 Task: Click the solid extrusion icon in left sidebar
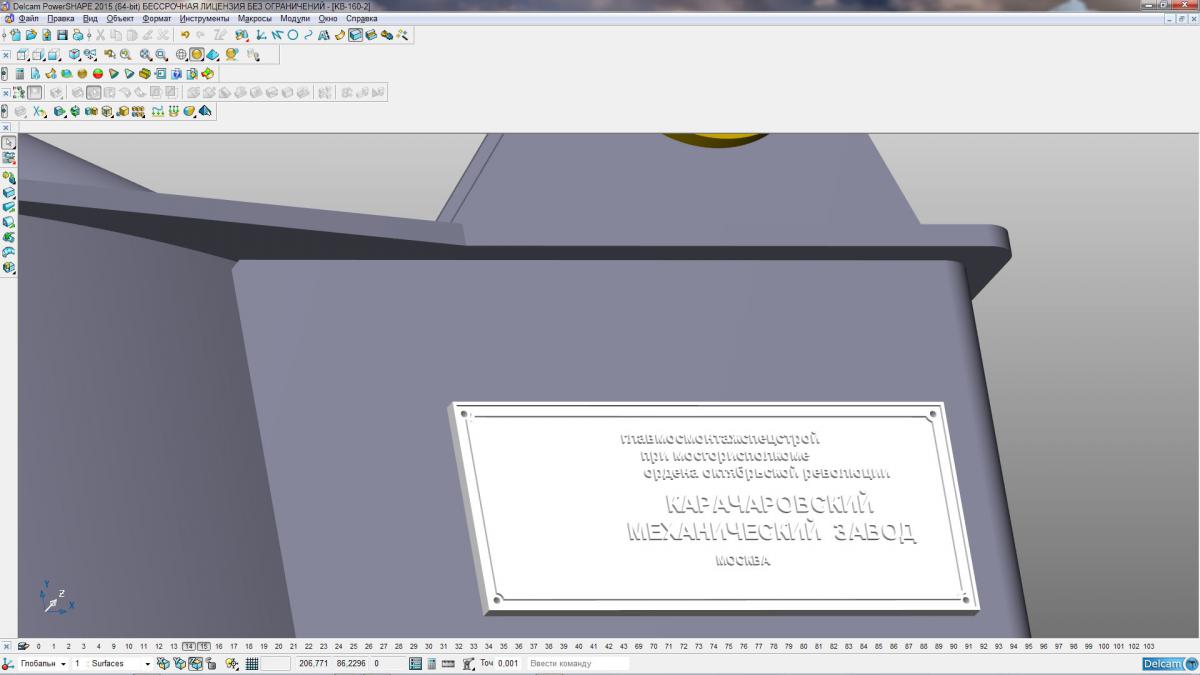pos(9,207)
